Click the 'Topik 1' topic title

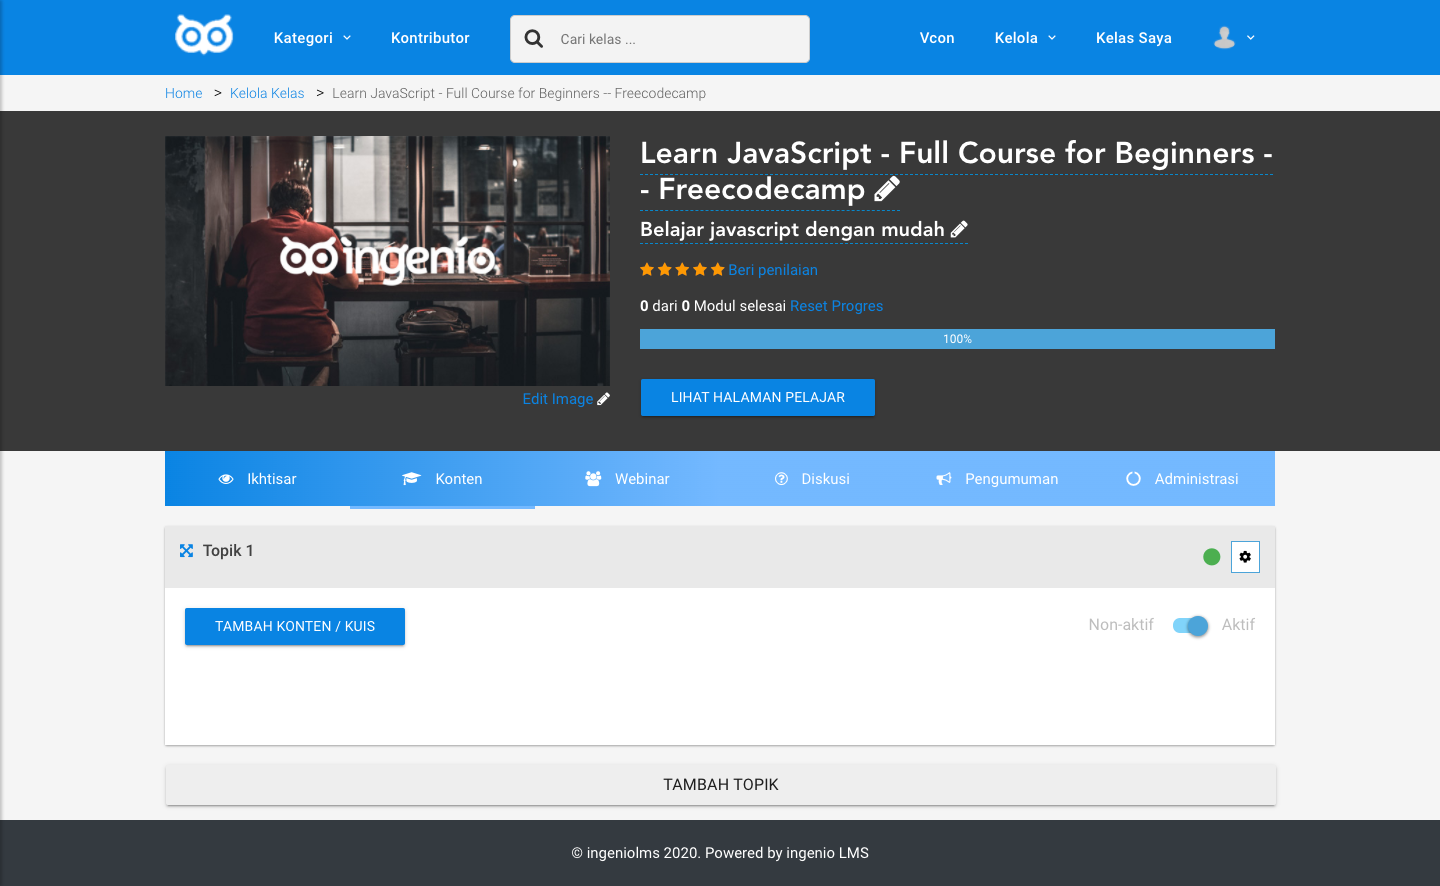coord(228,551)
